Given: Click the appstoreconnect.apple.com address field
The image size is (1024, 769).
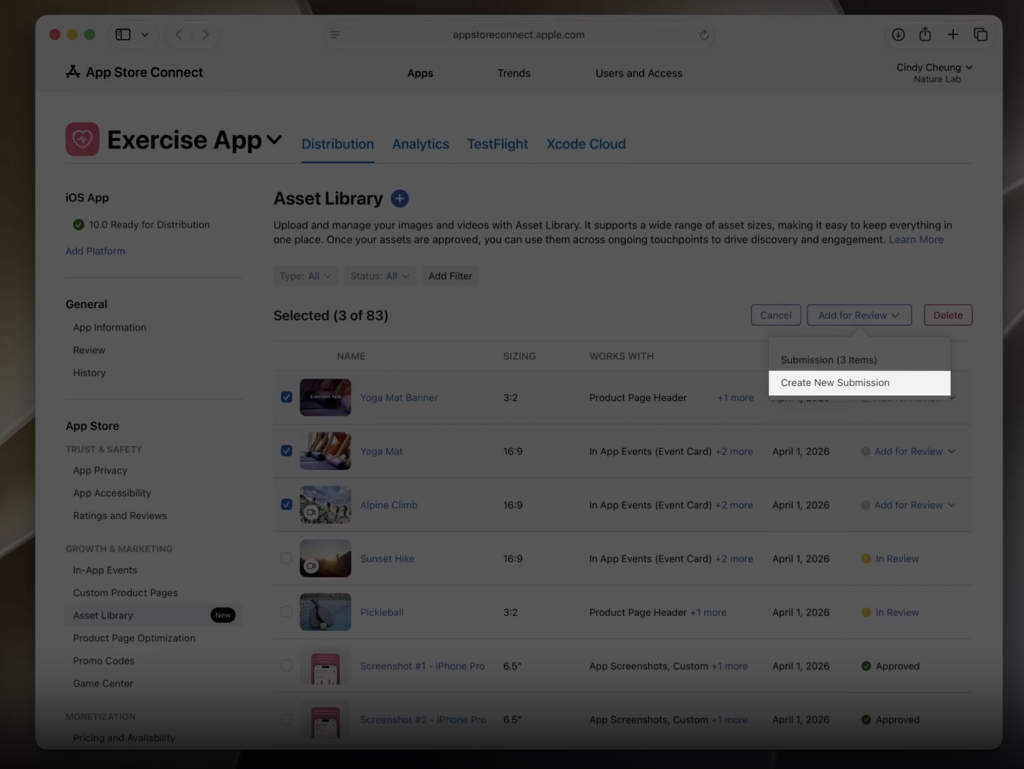Looking at the screenshot, I should [x=519, y=35].
